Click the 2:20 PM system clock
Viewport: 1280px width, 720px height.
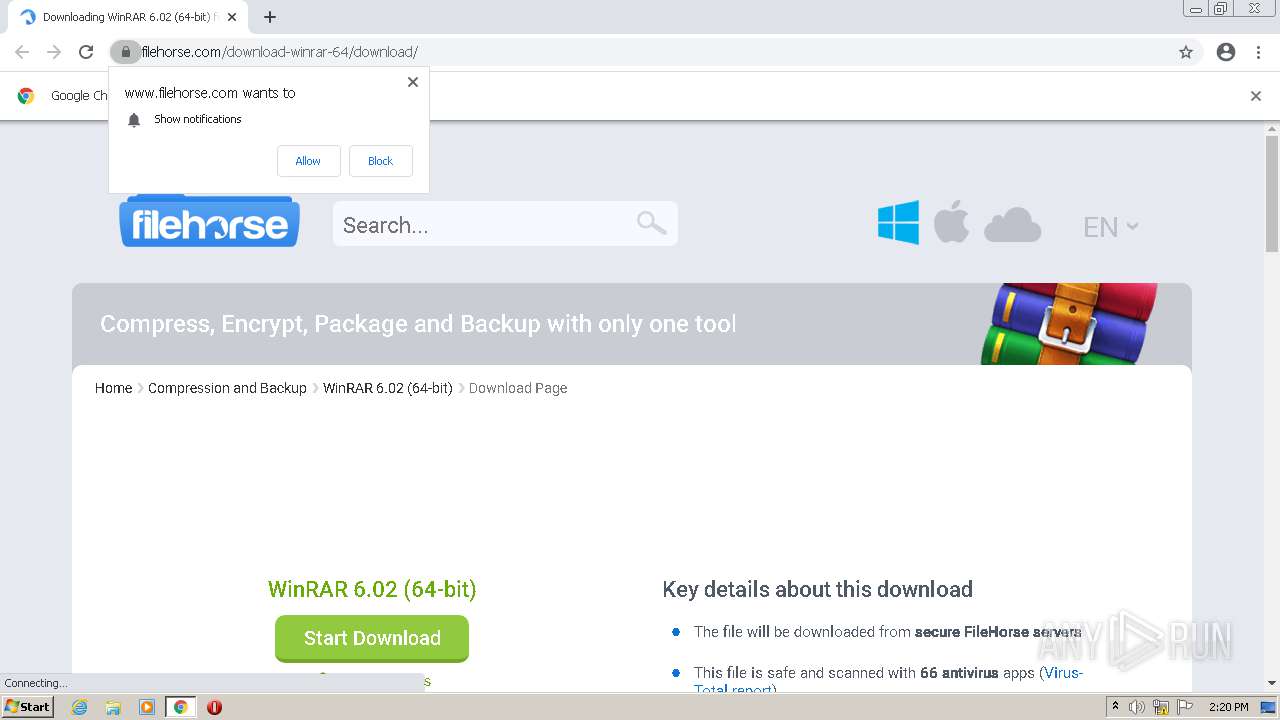tap(1228, 707)
